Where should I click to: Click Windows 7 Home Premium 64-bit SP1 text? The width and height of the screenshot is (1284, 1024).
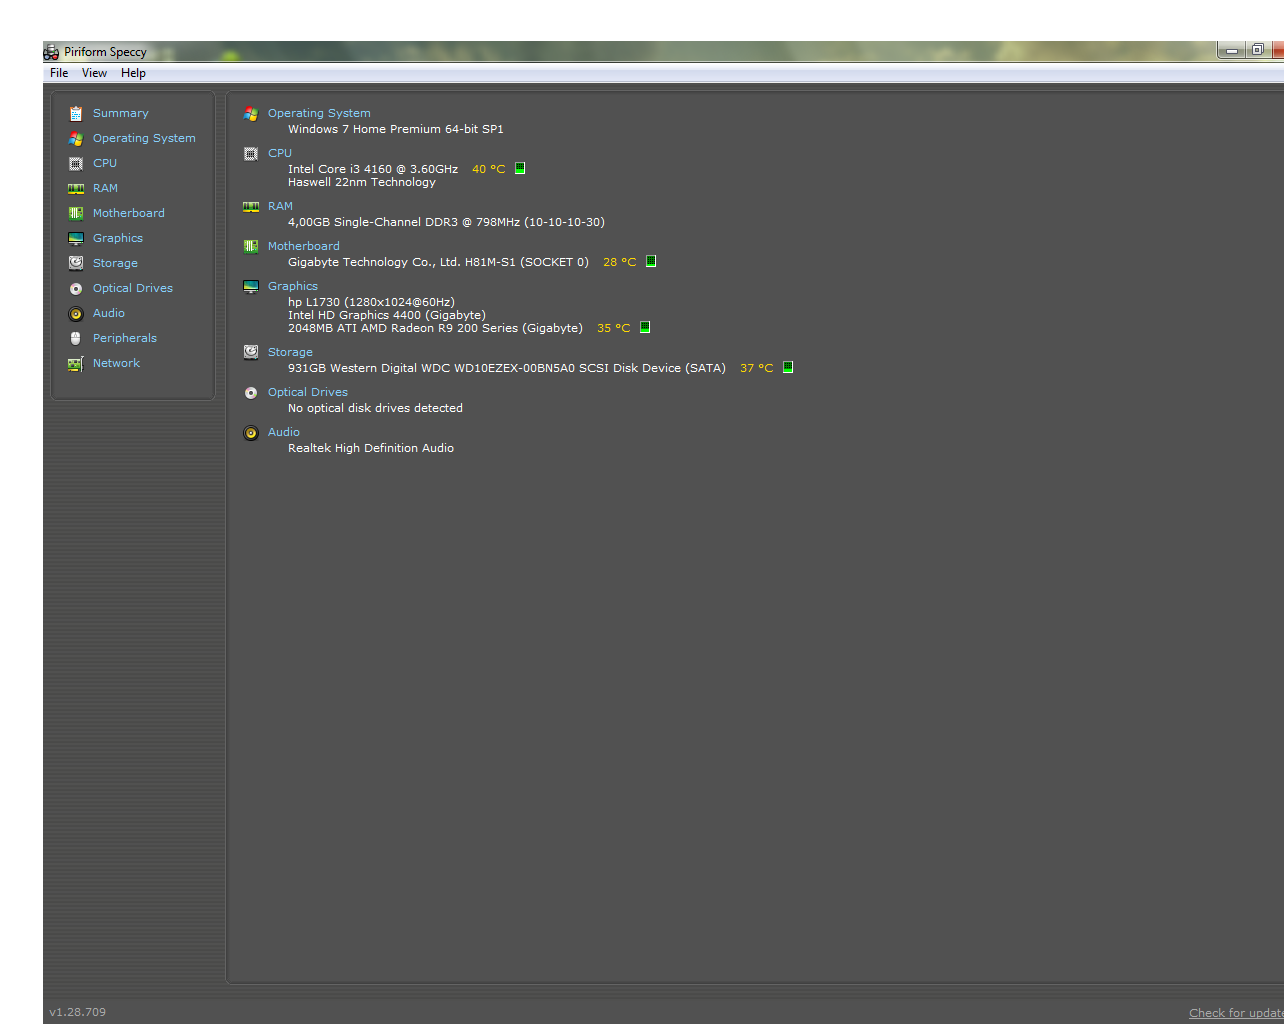(x=396, y=129)
